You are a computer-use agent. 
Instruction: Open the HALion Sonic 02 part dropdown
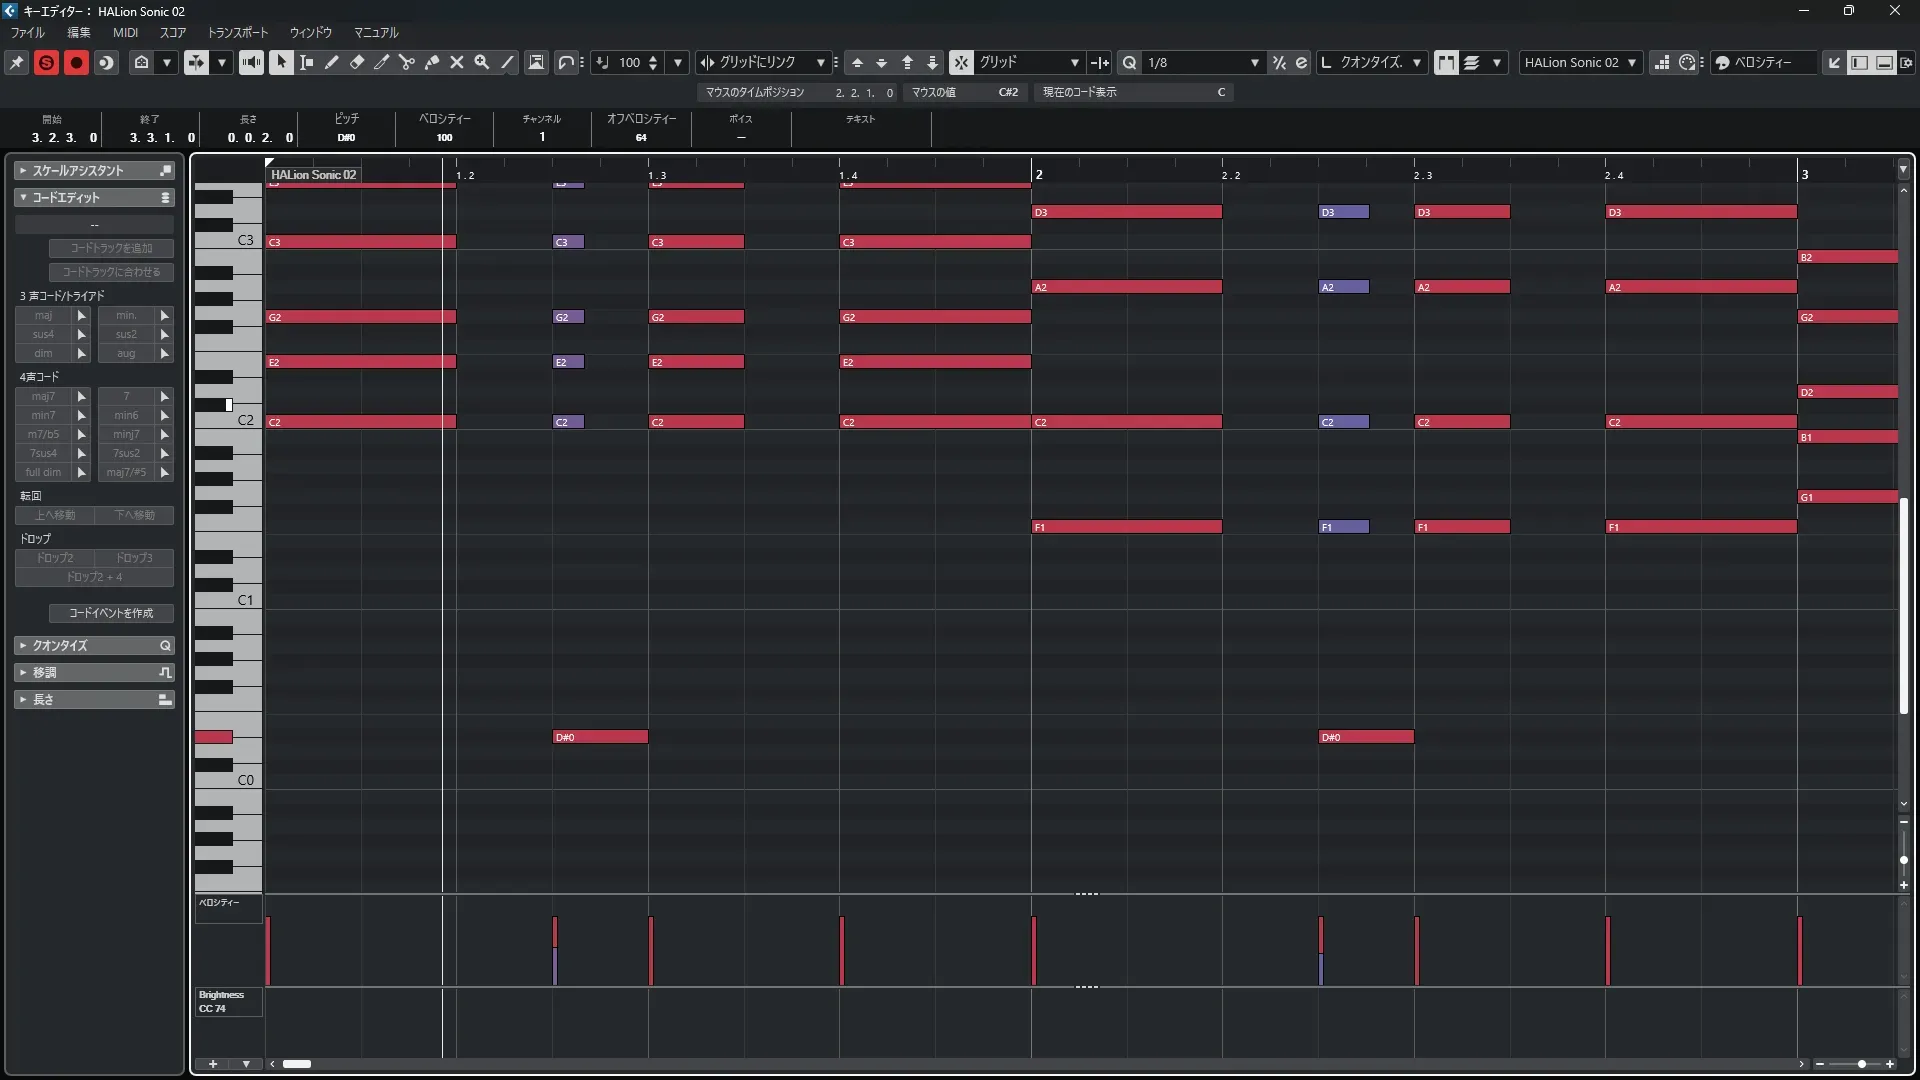point(1631,62)
